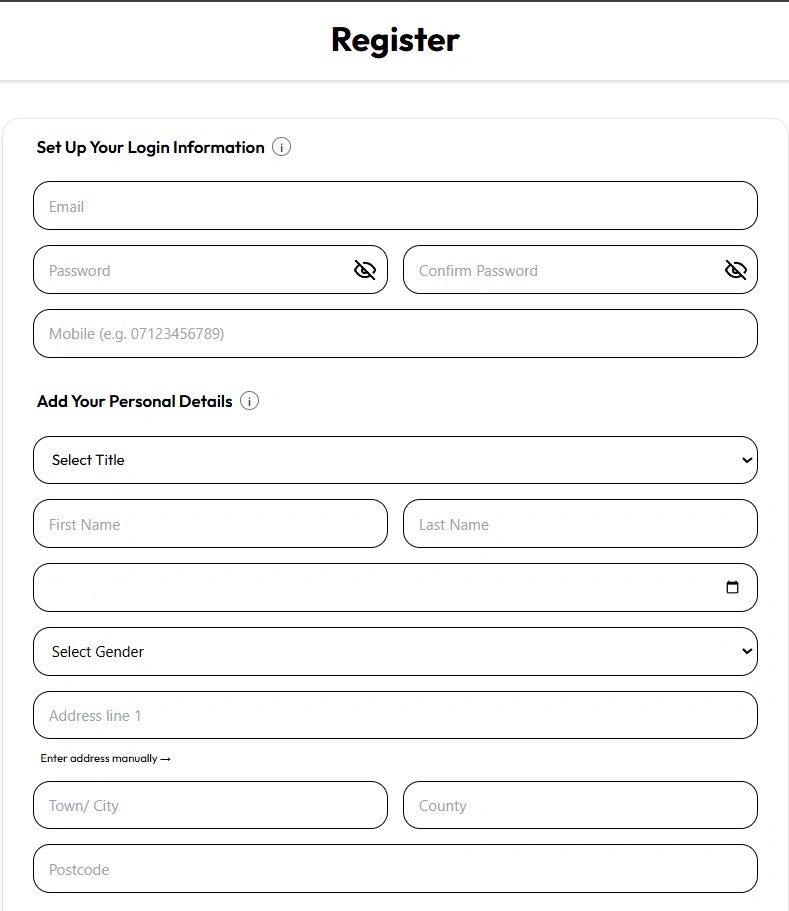Click the crossed-eye icon in the Password field
This screenshot has width=789, height=911.
(x=364, y=269)
